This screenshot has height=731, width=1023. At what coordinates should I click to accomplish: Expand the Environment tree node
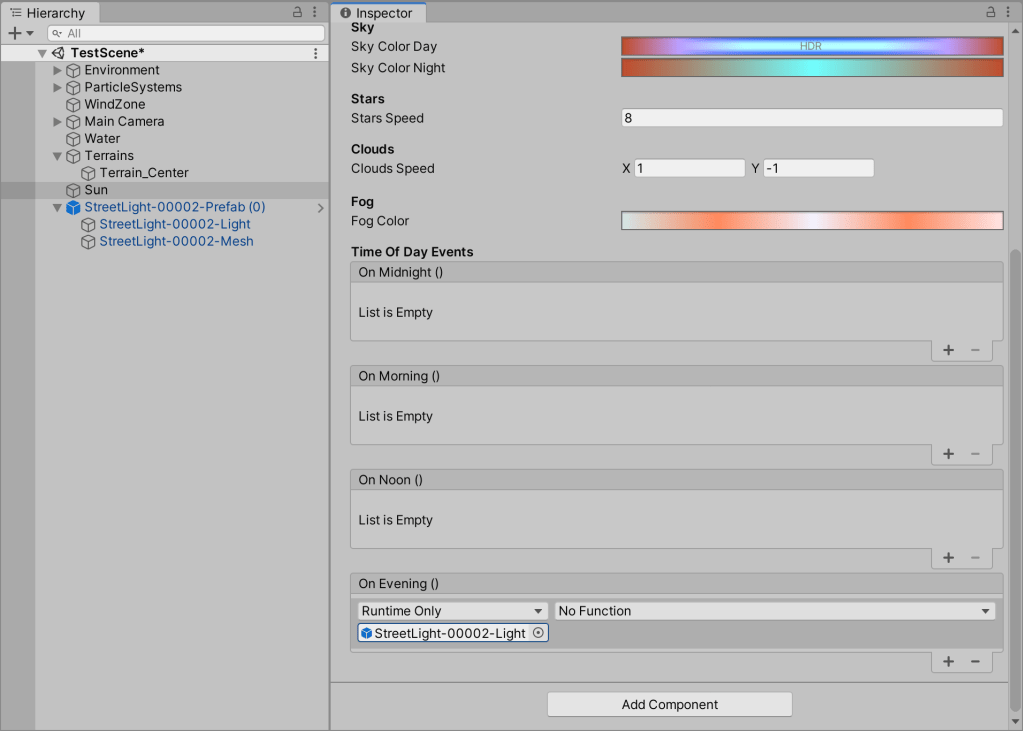coord(57,71)
